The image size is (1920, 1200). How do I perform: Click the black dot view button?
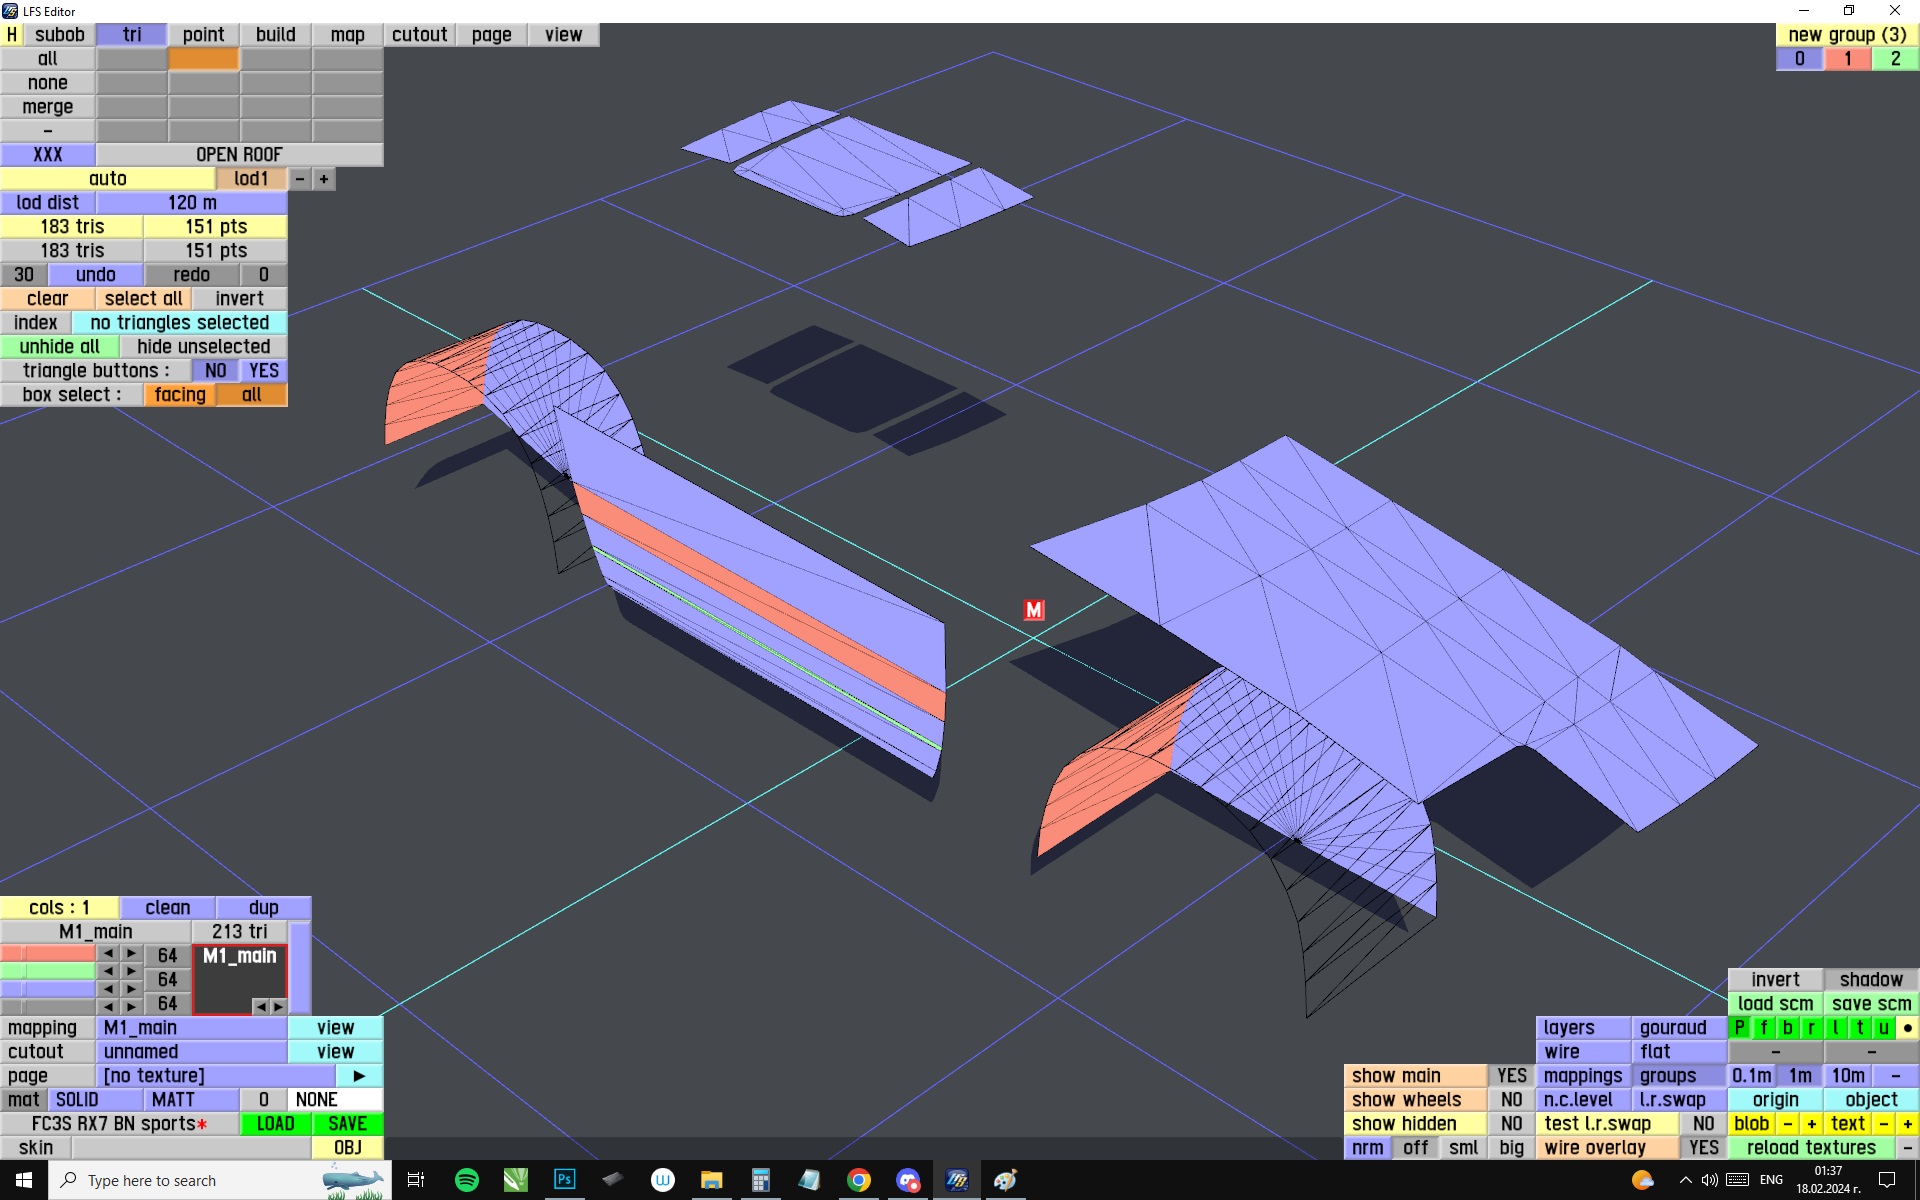pyautogui.click(x=1907, y=1028)
